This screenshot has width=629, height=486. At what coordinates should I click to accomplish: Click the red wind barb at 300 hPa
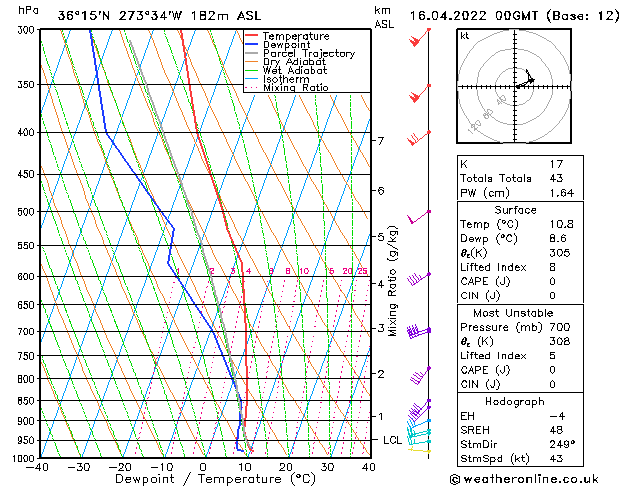click(420, 37)
